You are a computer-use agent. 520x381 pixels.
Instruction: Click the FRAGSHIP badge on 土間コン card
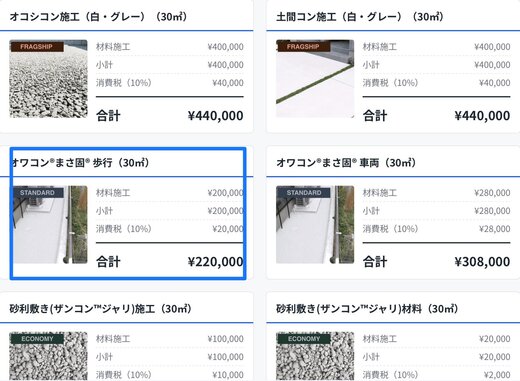pos(303,47)
